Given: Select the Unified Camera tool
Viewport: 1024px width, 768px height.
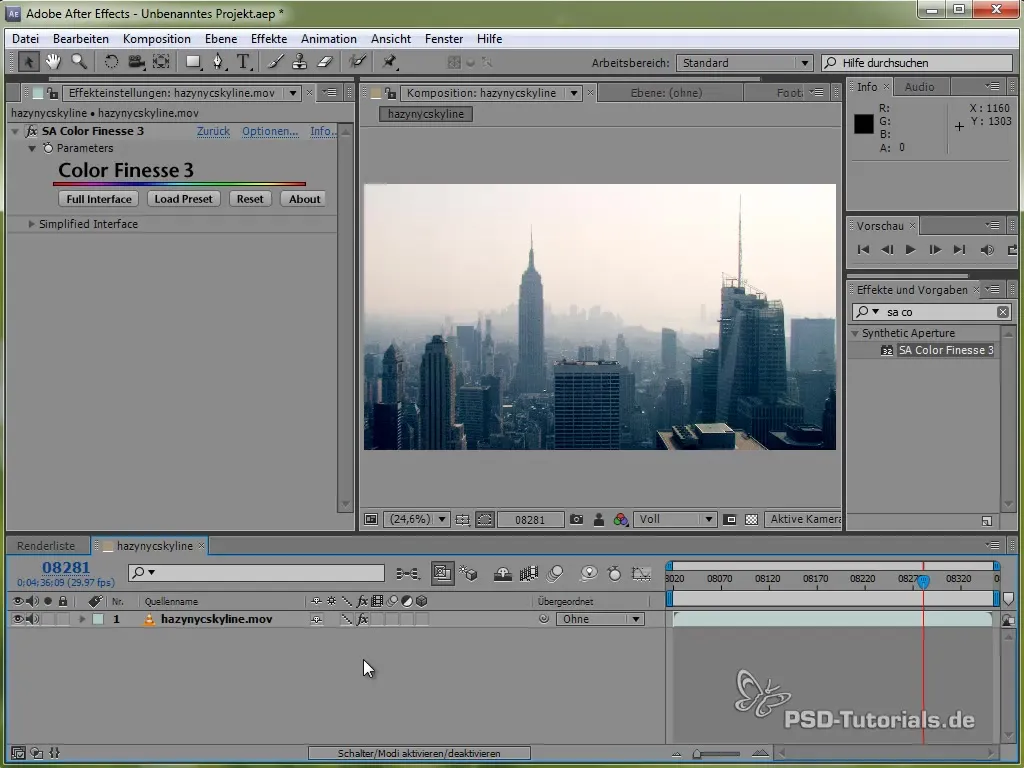Looking at the screenshot, I should point(136,62).
